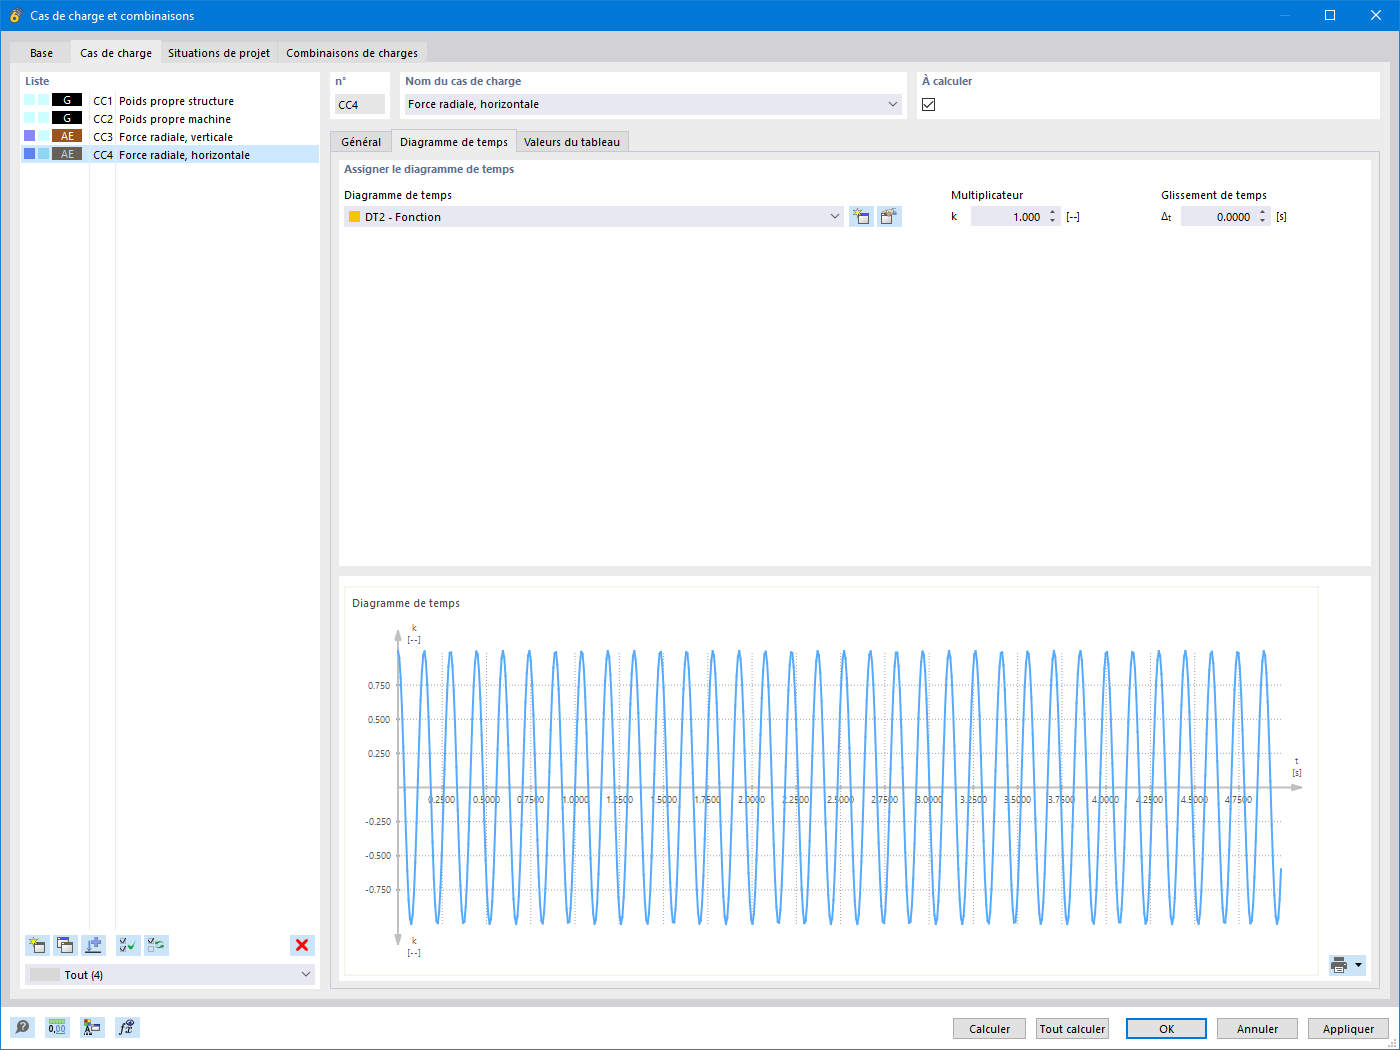Image resolution: width=1400 pixels, height=1050 pixels.
Task: Click Annuler to cancel
Action: coord(1257,1028)
